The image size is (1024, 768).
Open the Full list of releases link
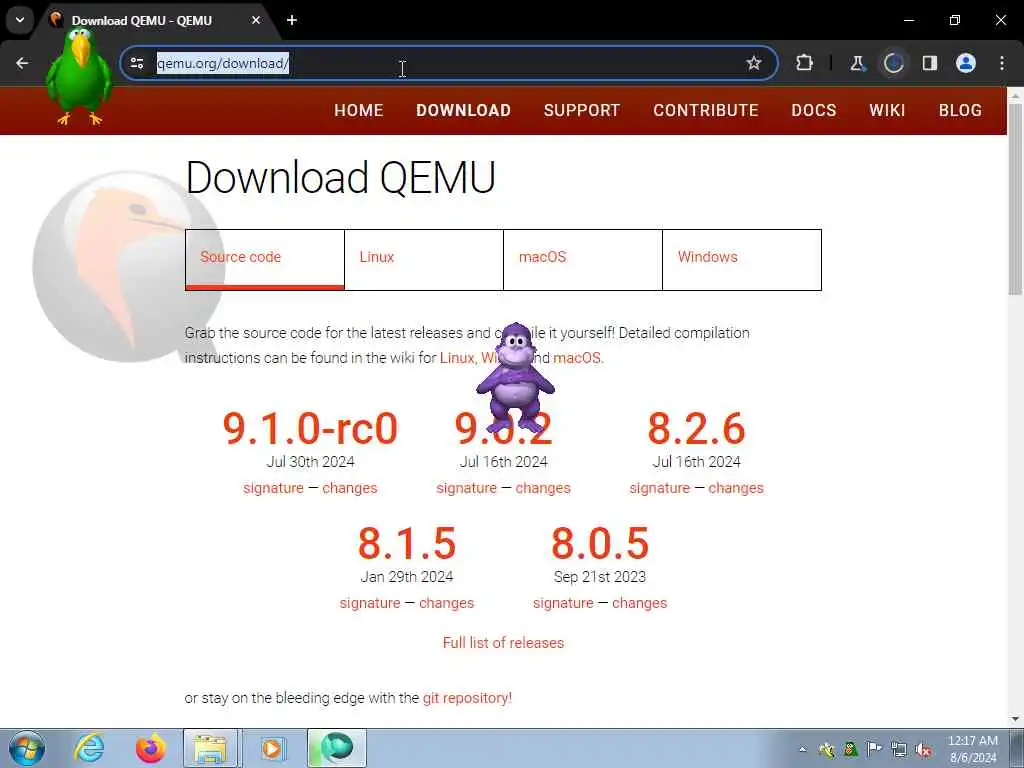(x=504, y=643)
